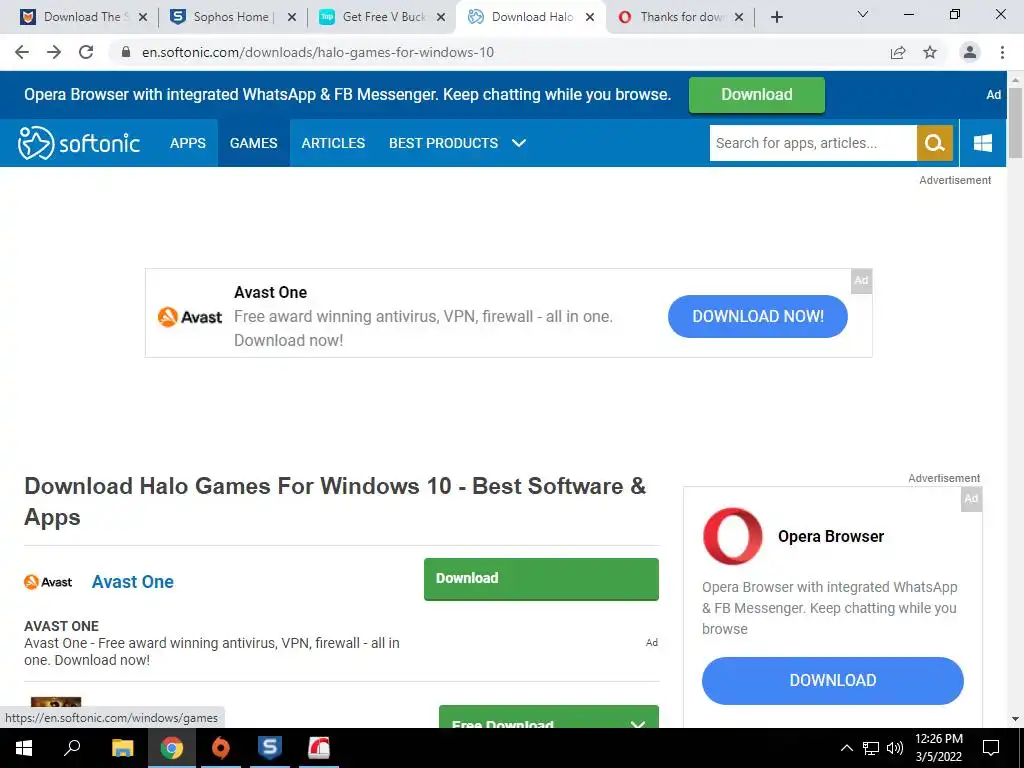Close the 'Thanks for down' Opera tab

click(739, 17)
